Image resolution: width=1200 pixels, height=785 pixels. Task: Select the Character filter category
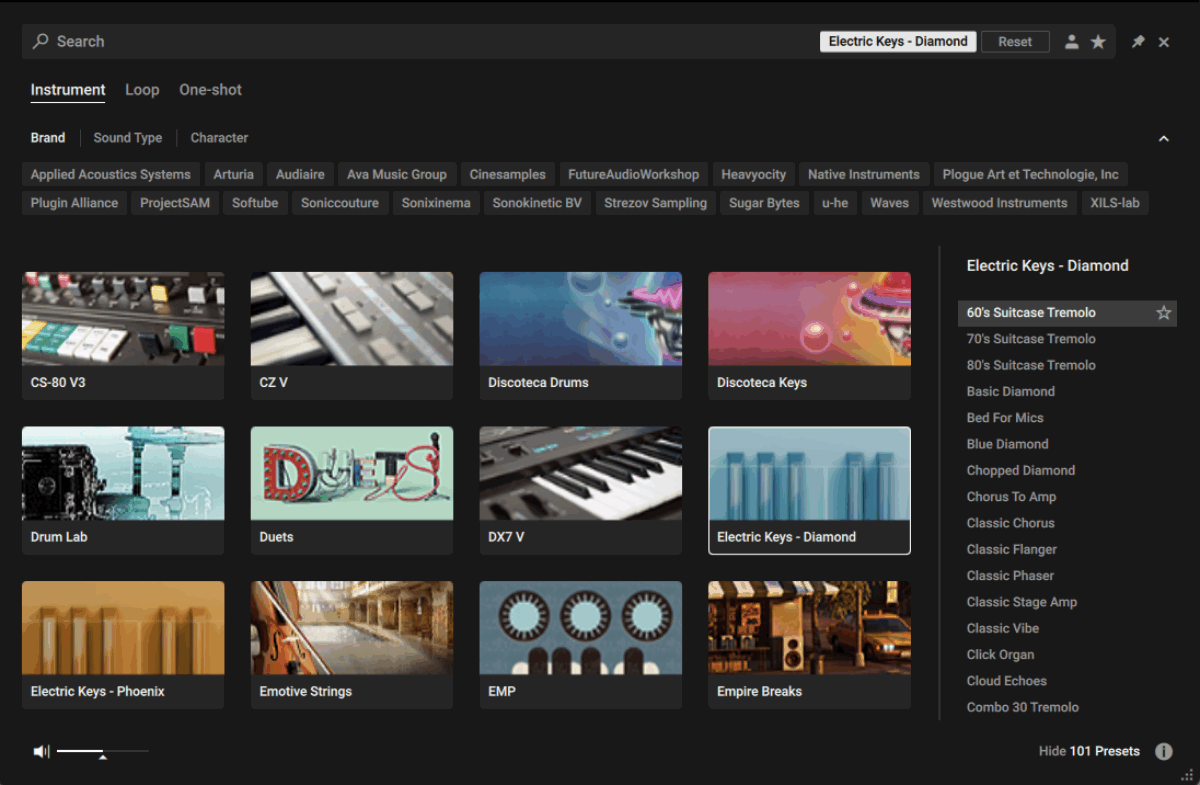pyautogui.click(x=219, y=138)
